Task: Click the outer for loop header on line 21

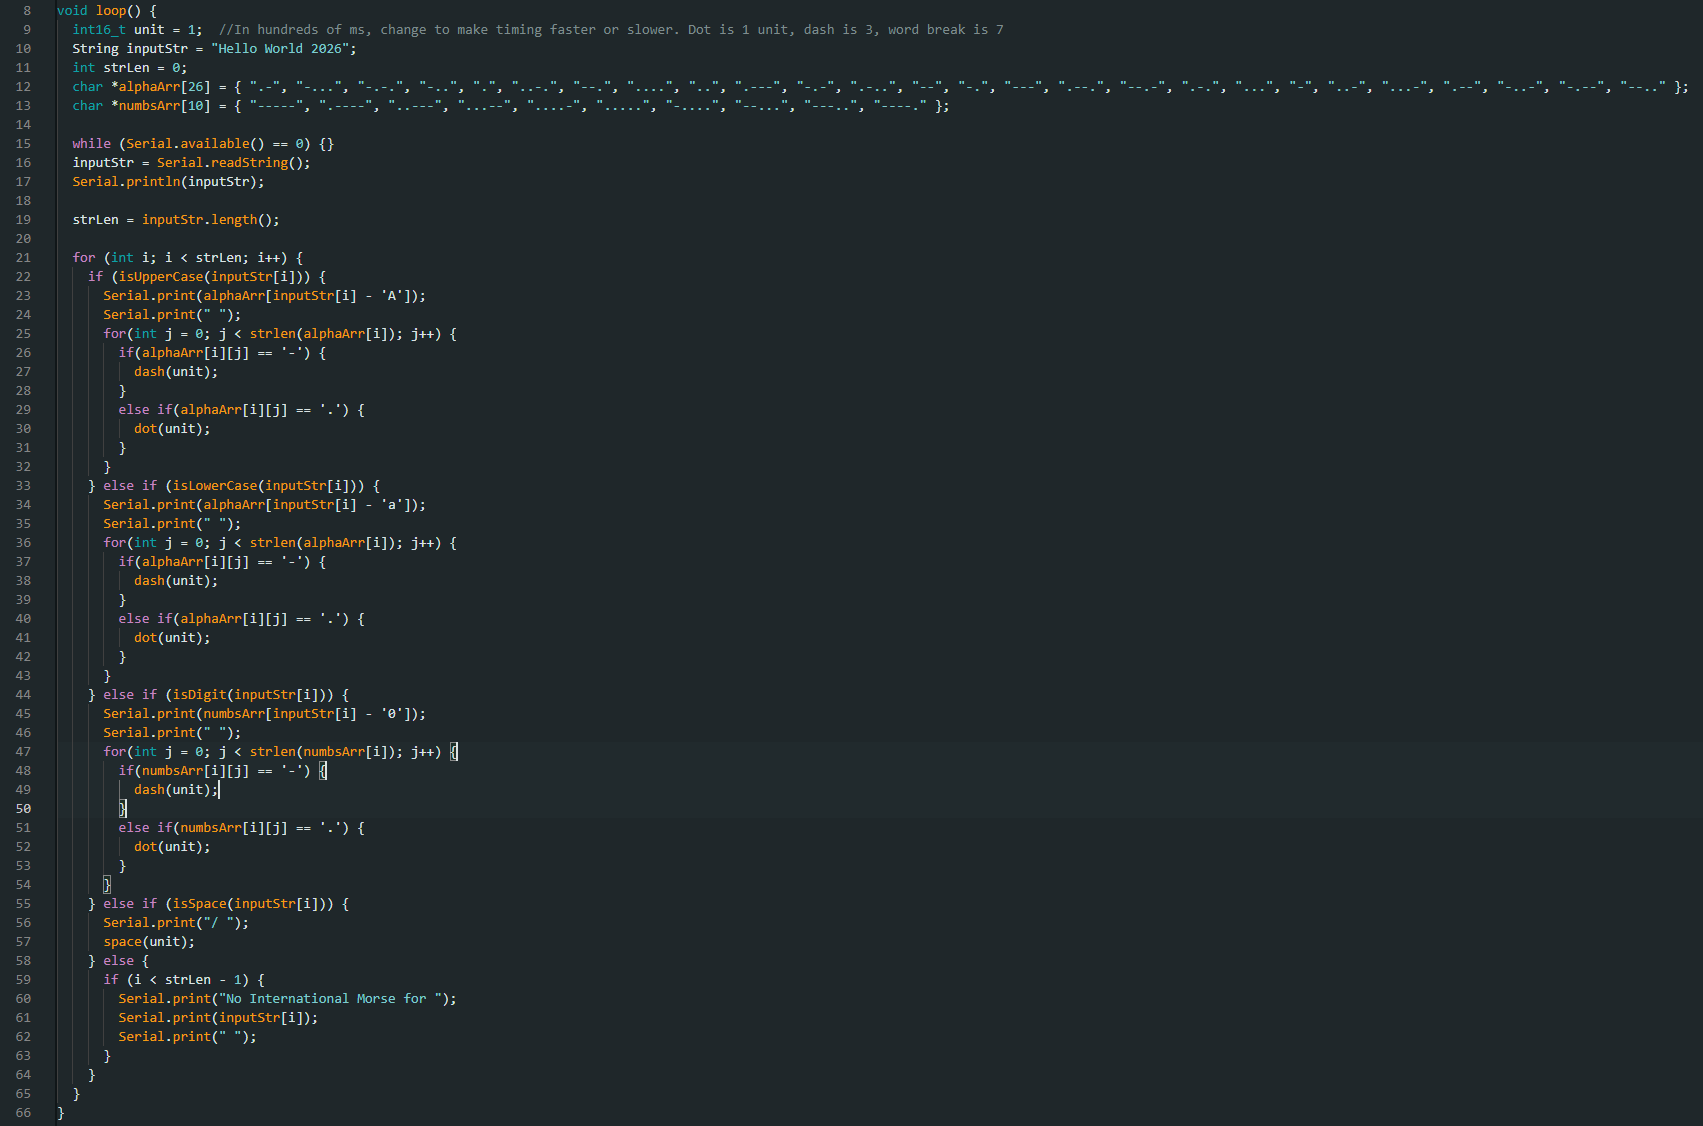Action: (x=187, y=258)
